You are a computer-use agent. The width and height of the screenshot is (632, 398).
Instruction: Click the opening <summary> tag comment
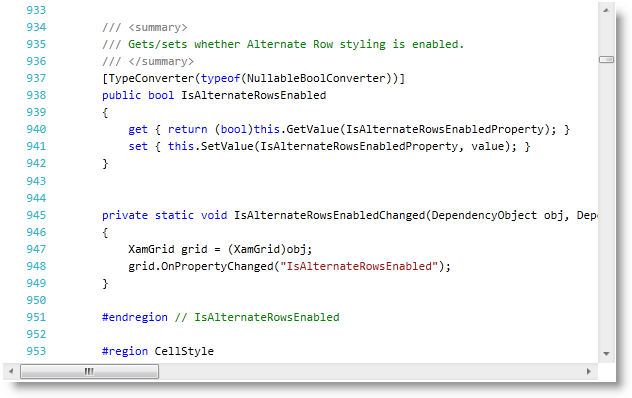[158, 27]
